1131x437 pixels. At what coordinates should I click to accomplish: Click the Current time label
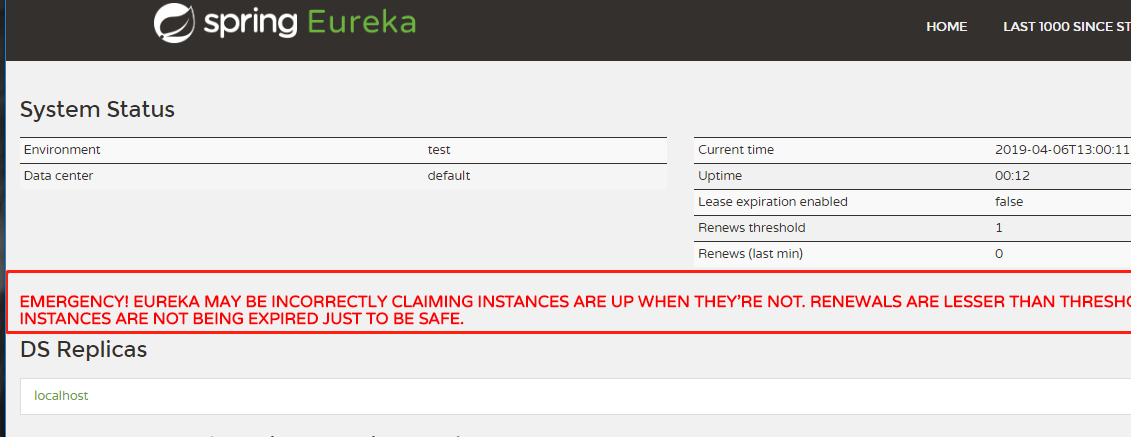[736, 150]
